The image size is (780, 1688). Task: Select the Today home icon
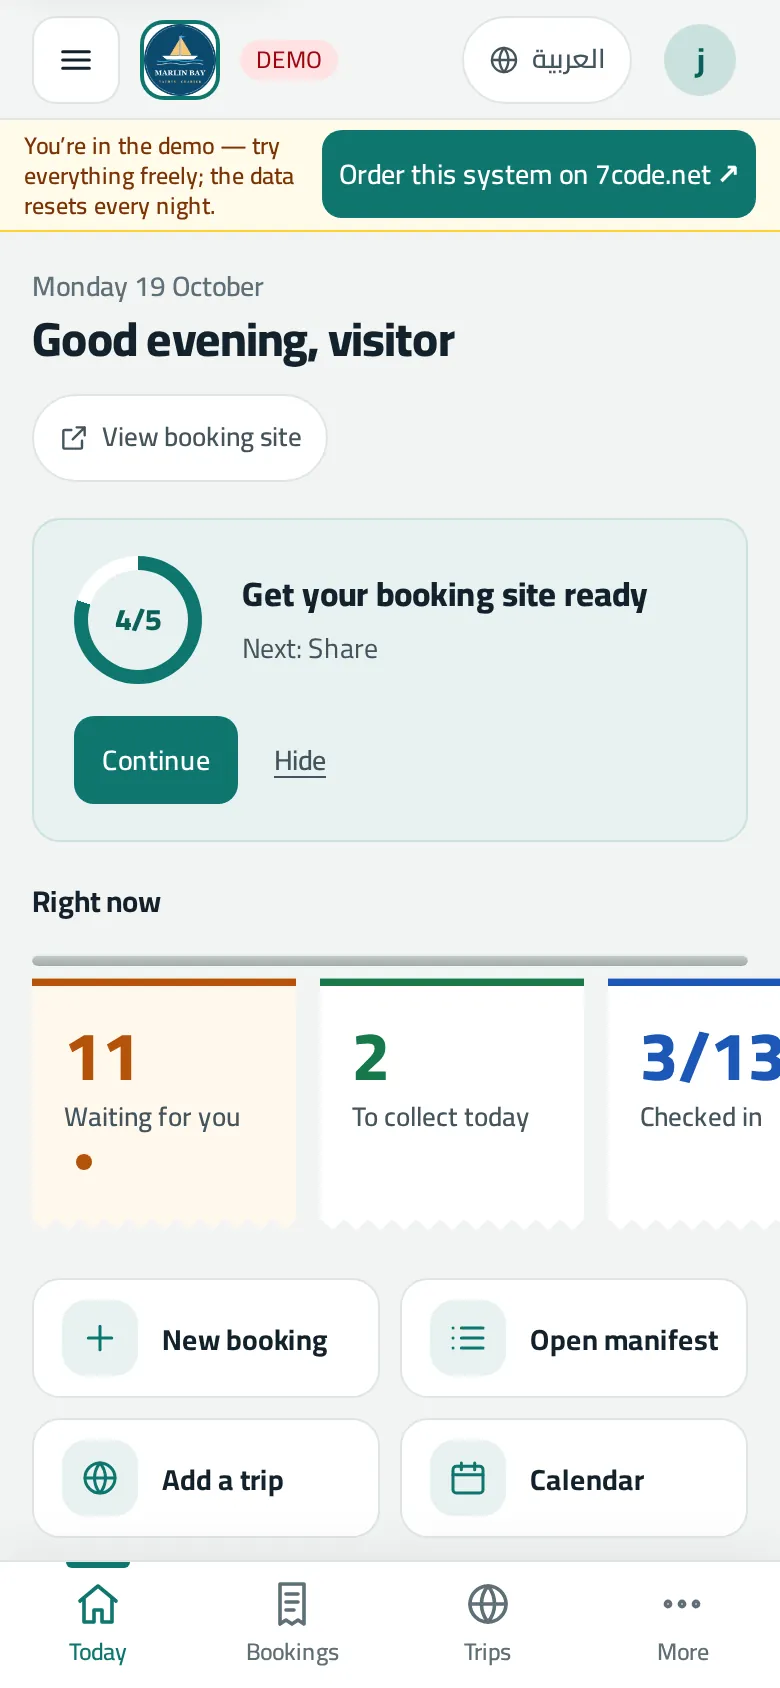(98, 1604)
